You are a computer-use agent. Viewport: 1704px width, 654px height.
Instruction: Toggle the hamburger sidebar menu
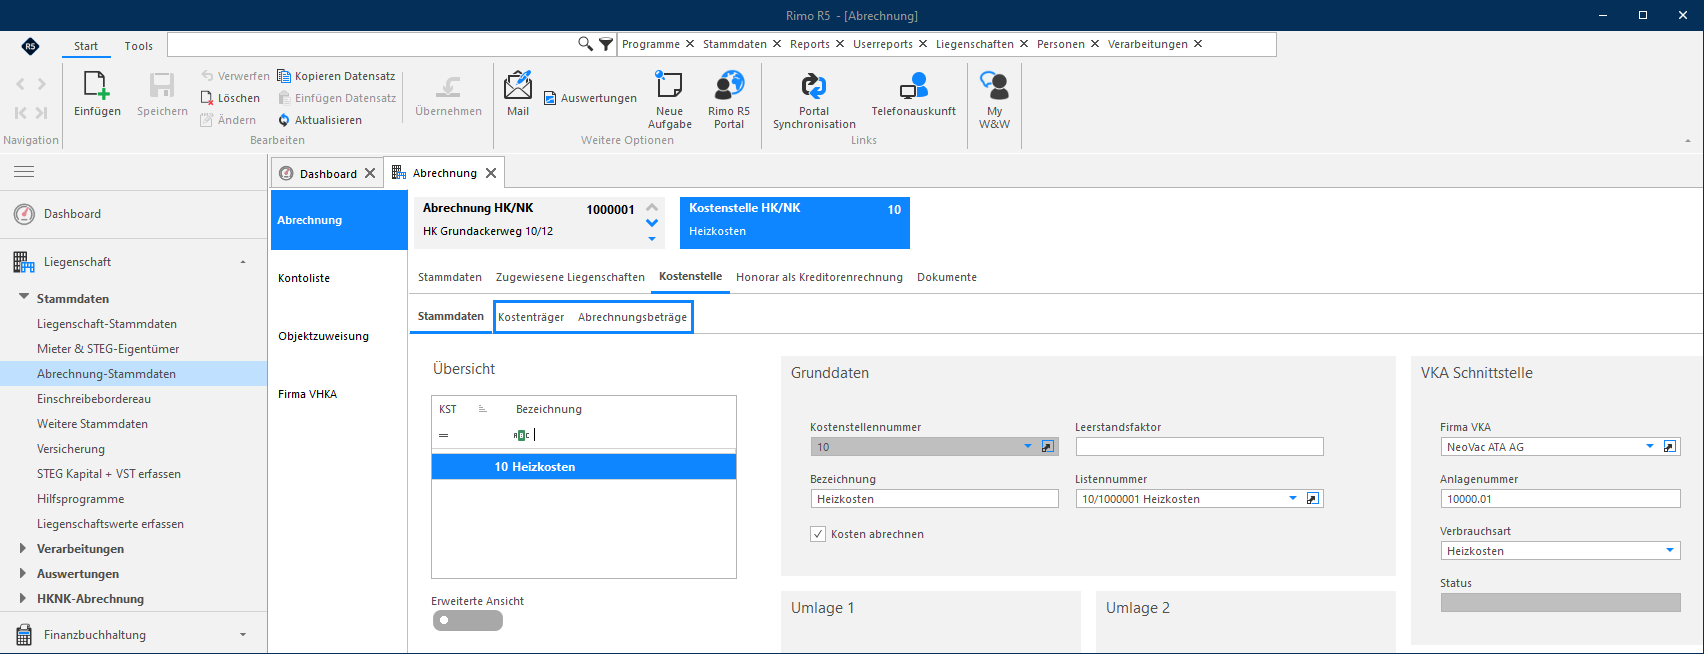24,172
